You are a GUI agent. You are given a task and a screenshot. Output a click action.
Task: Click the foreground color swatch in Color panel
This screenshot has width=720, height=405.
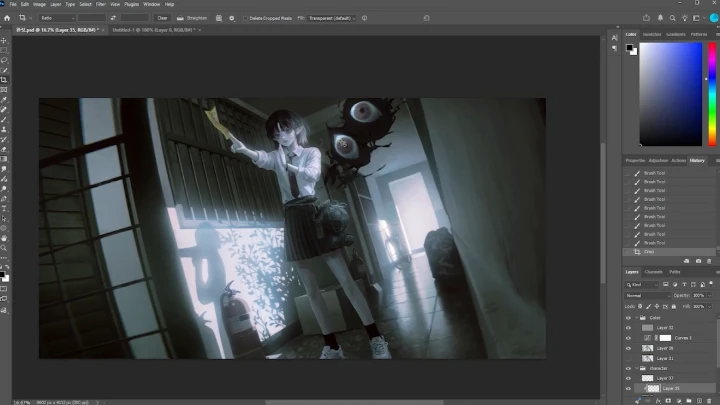click(629, 47)
